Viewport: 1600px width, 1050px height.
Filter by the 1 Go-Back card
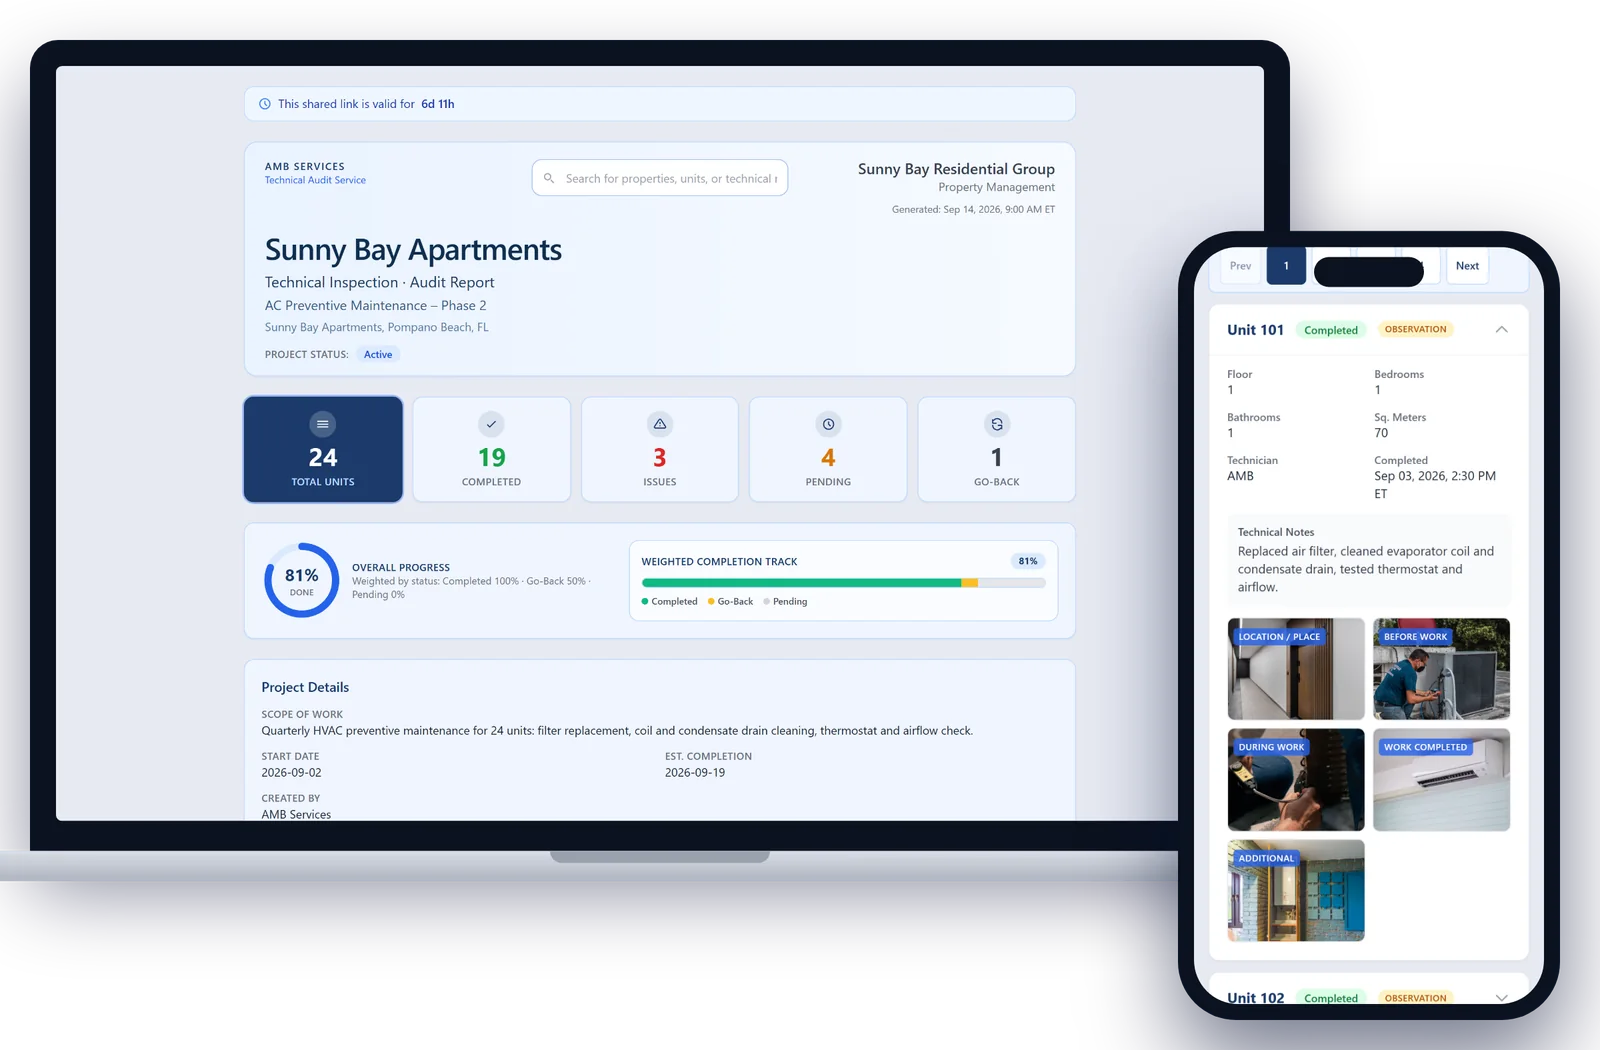coord(997,449)
